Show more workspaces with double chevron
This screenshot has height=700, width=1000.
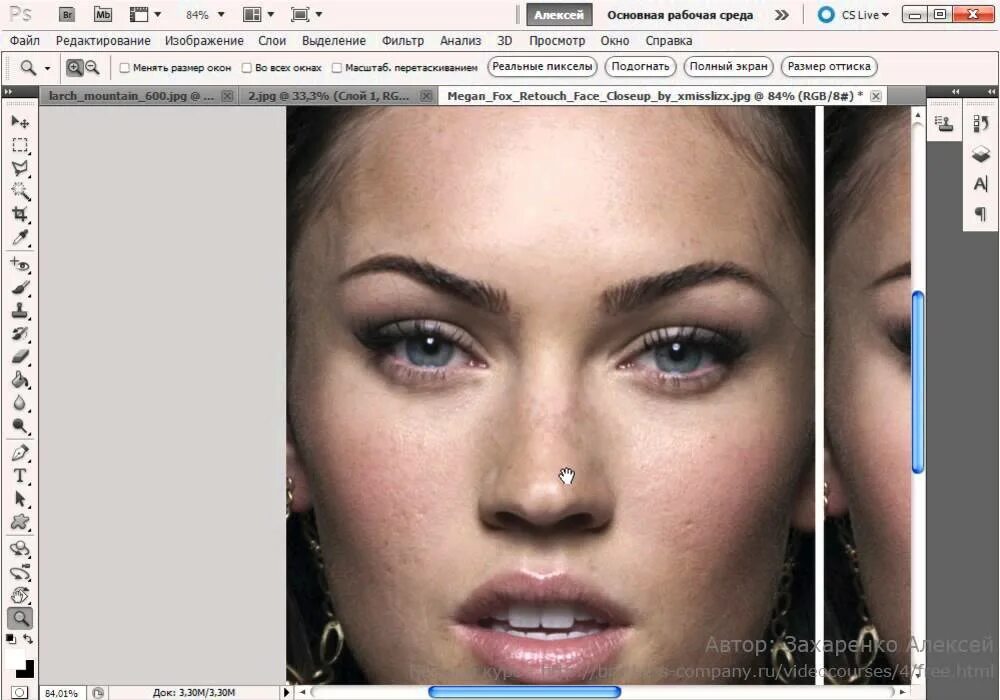(782, 15)
